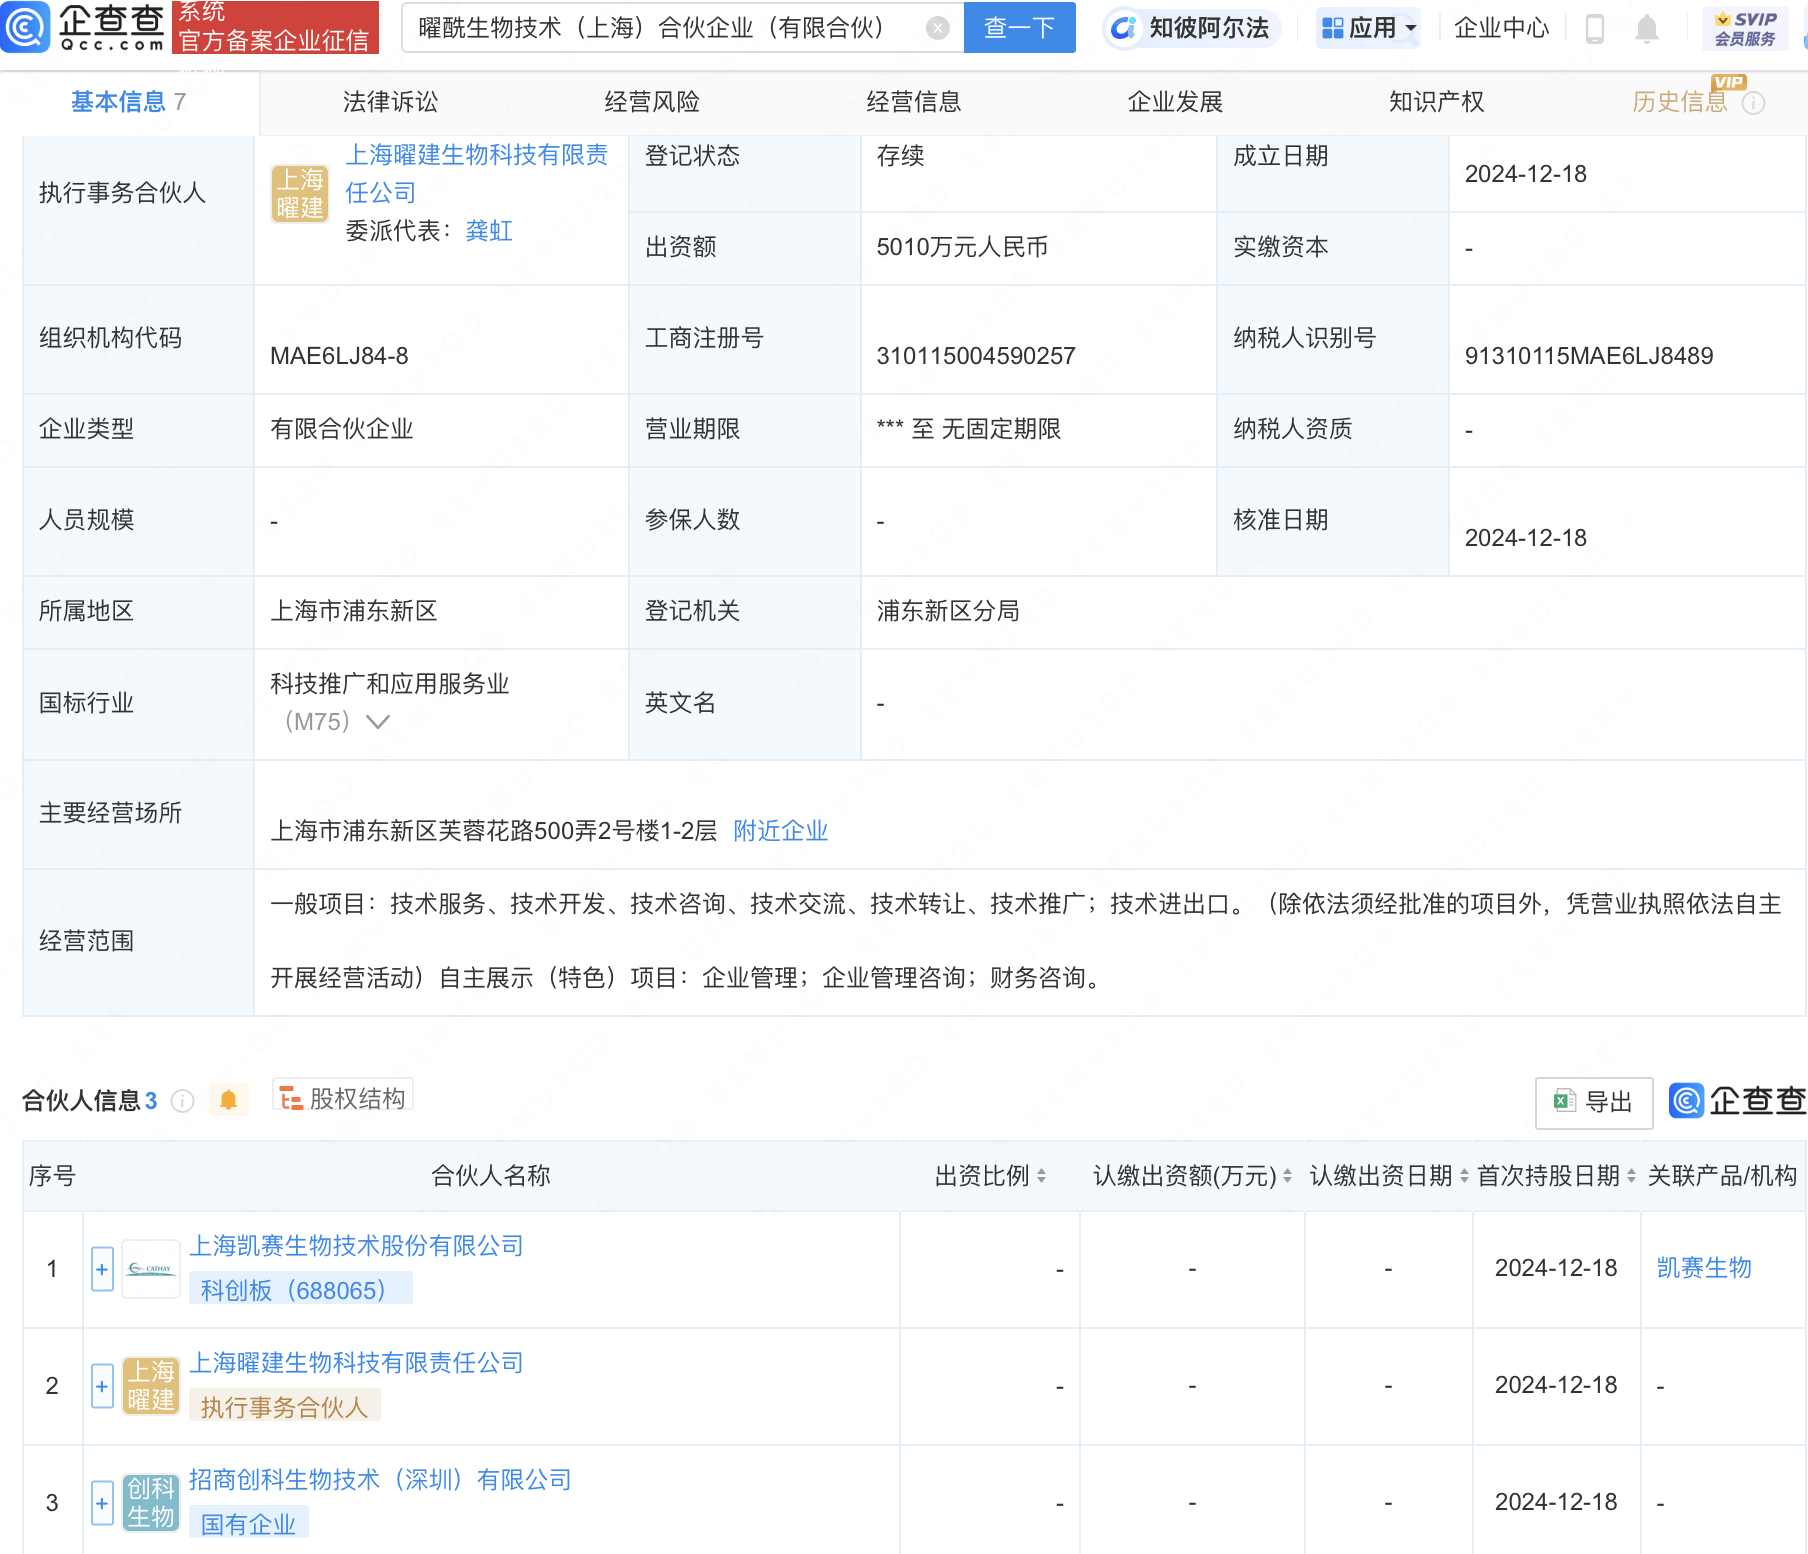Select organization code MAE6LJ84-8

(x=339, y=356)
